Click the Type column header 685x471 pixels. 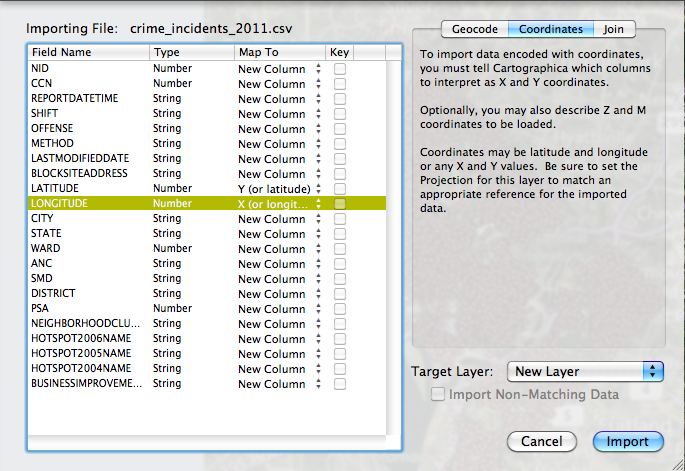(x=190, y=52)
